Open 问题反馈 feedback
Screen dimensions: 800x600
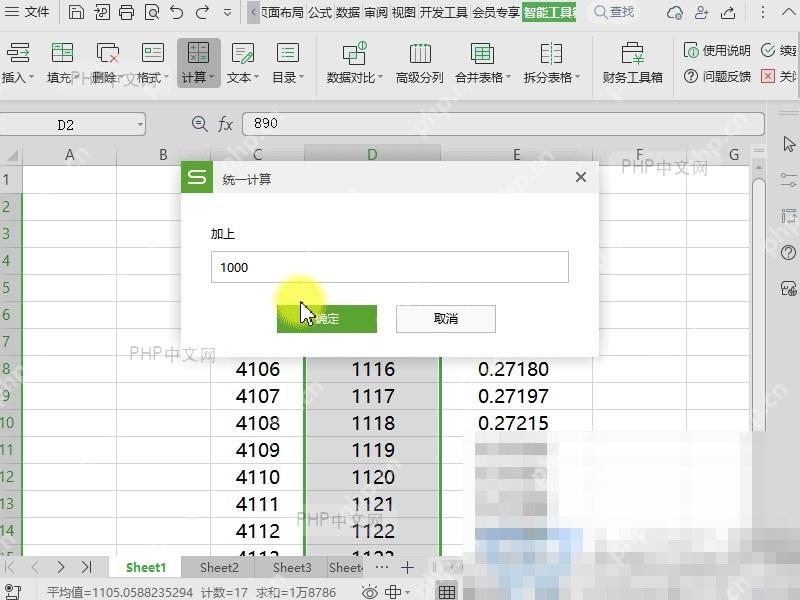[717, 77]
